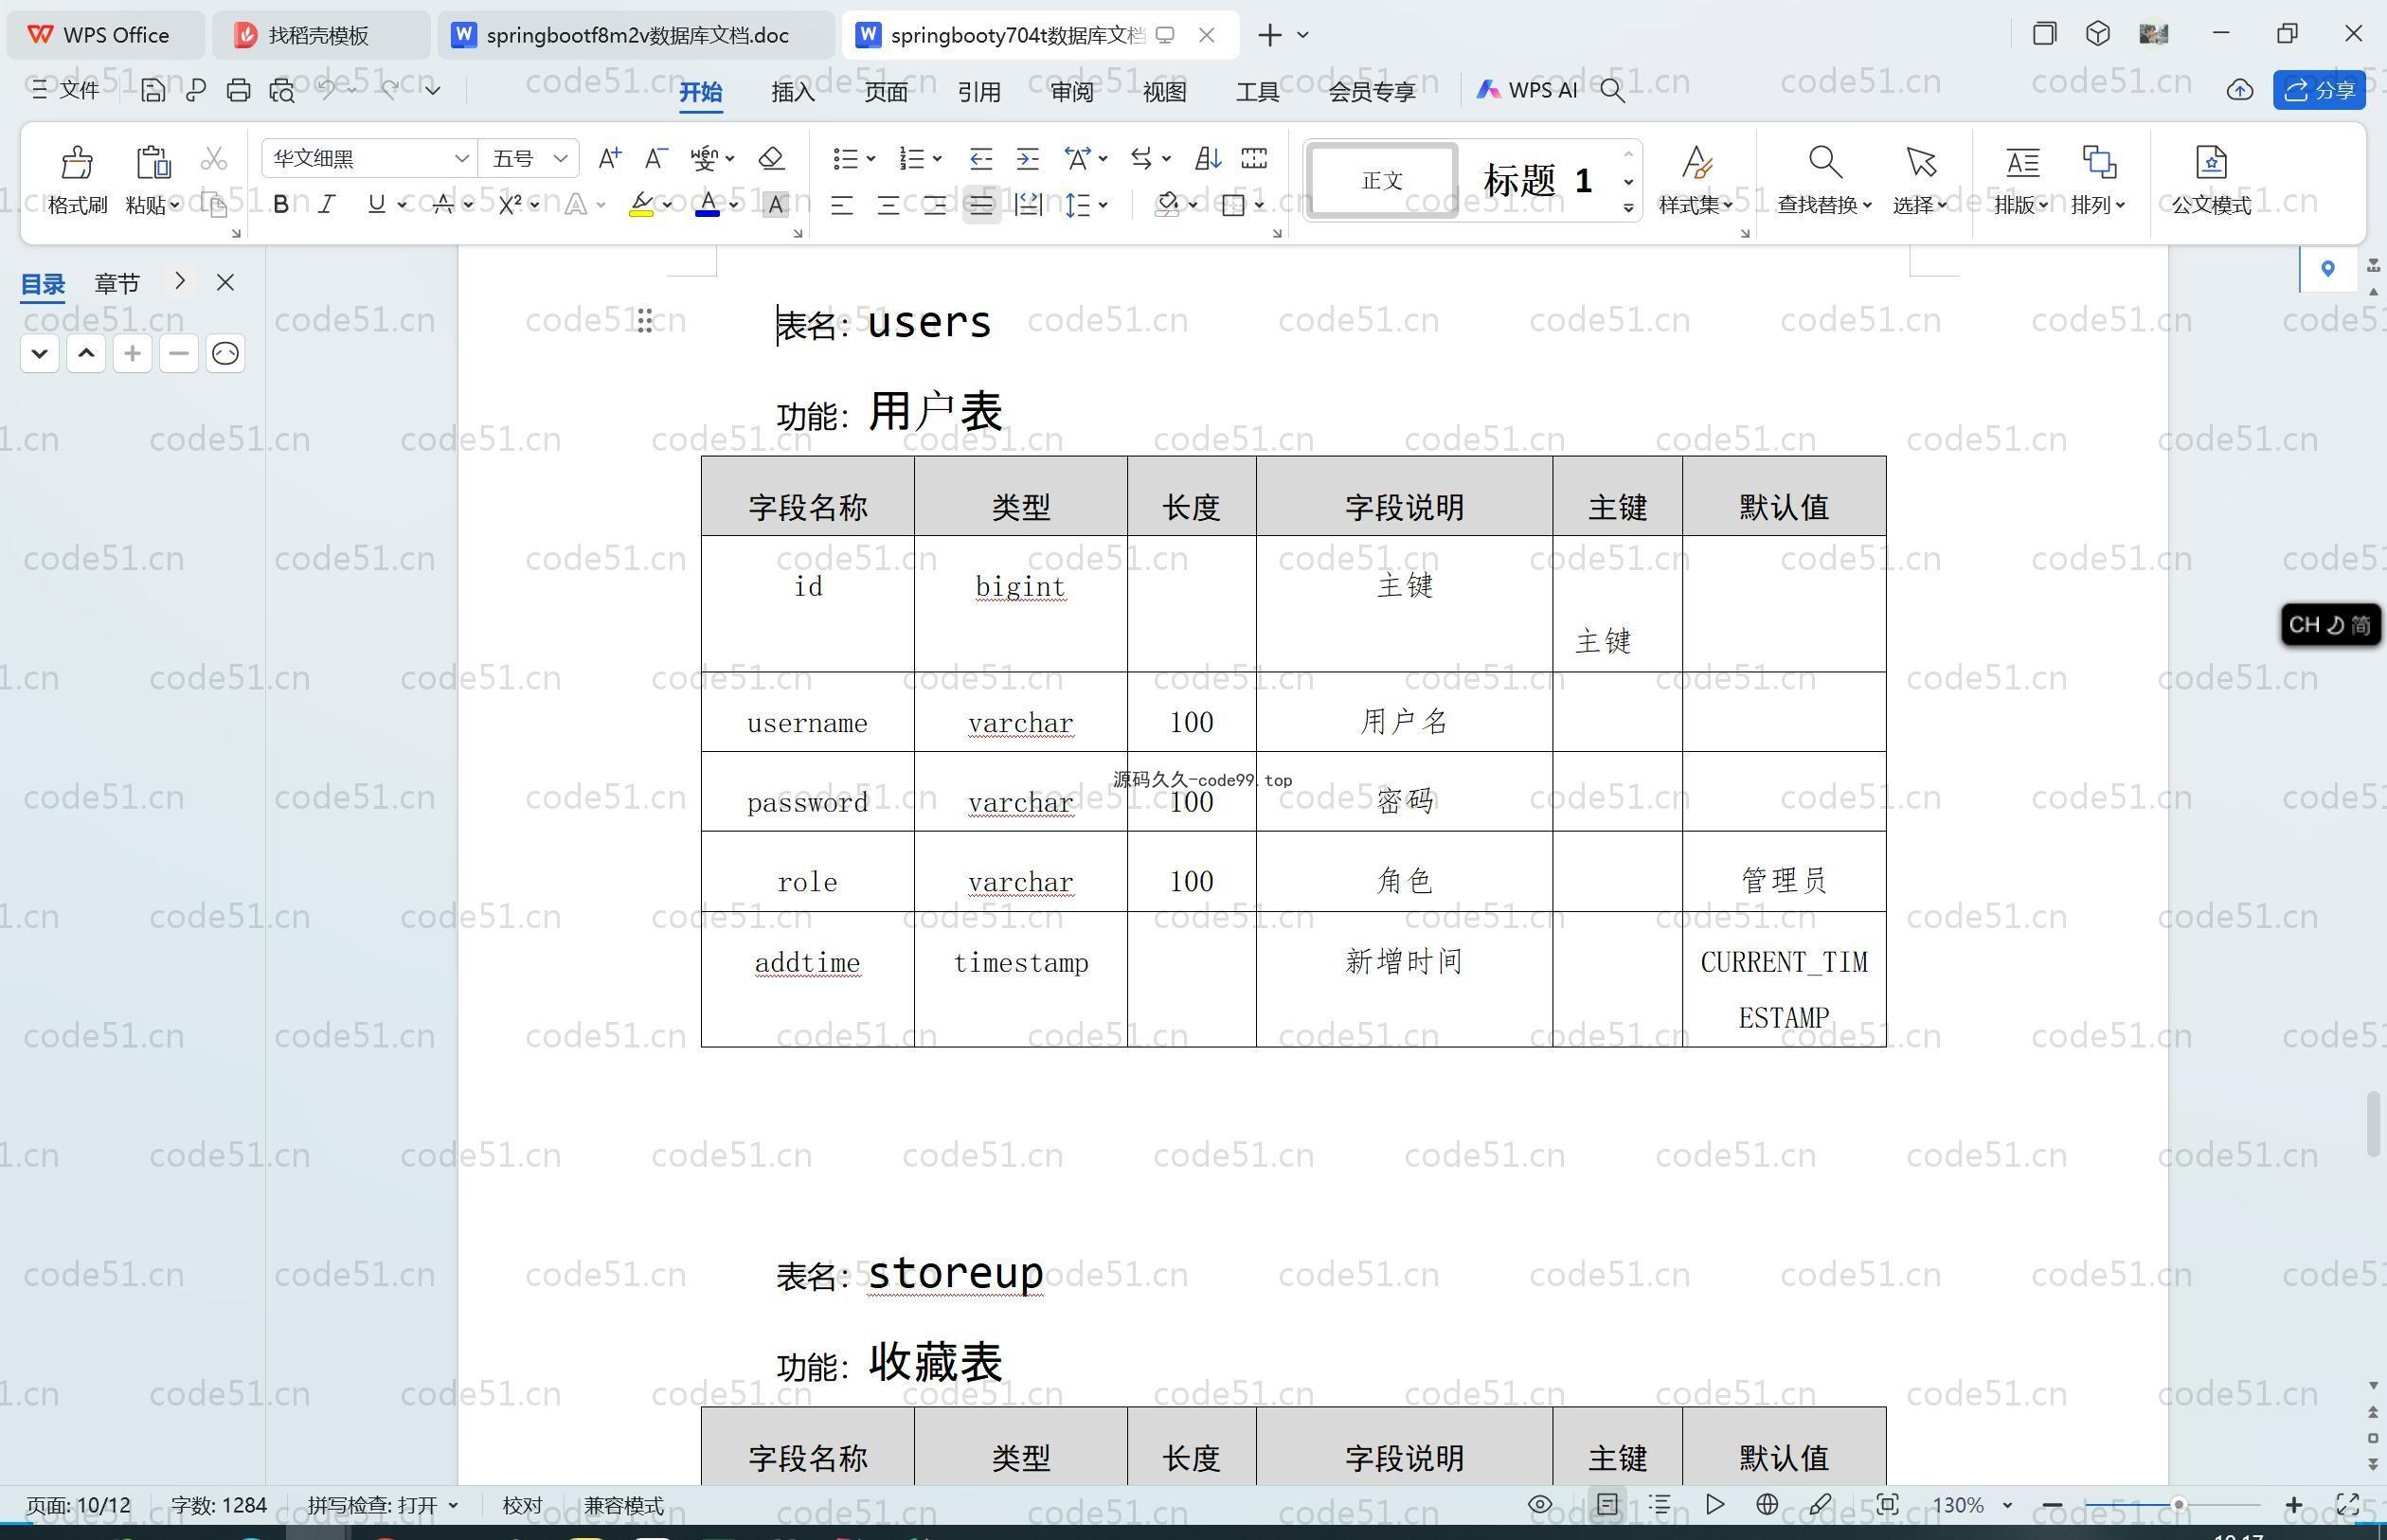Screen dimensions: 2387x1540
Task: Toggle page layout view in status bar
Action: [1607, 1504]
